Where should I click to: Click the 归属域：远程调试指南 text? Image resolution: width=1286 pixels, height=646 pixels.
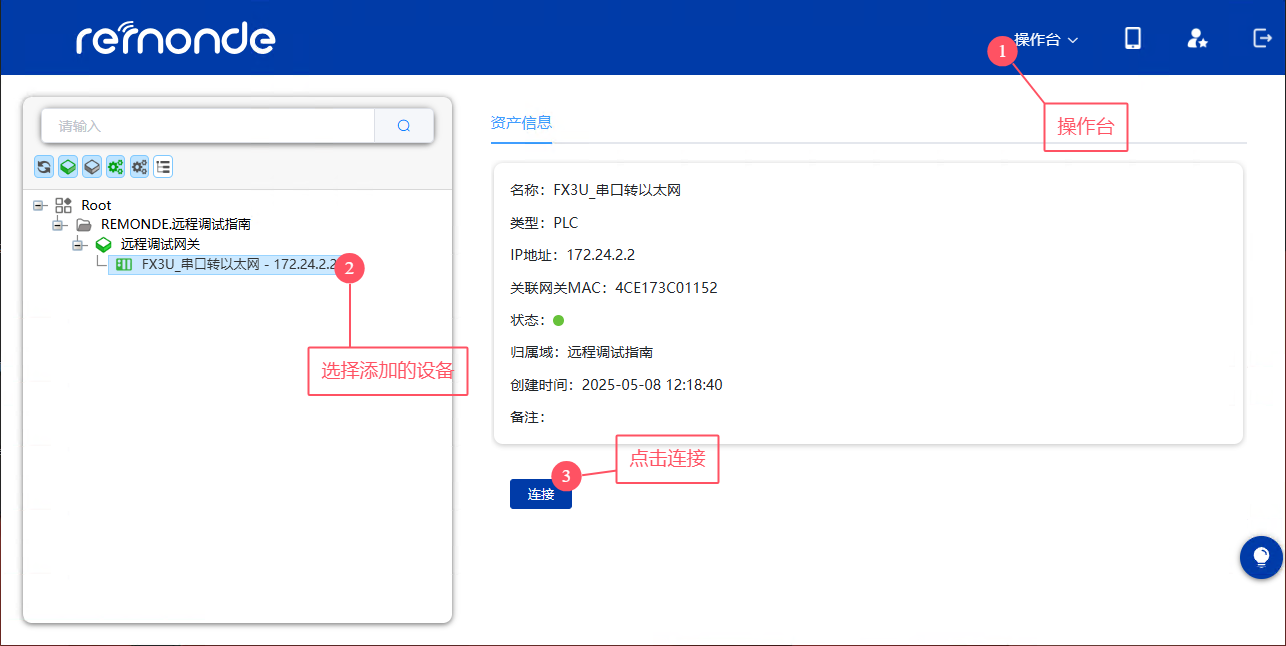582,352
